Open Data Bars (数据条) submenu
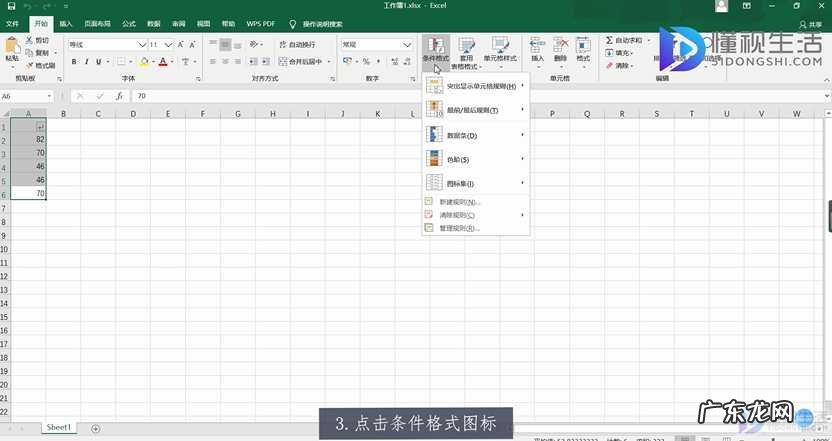The width and height of the screenshot is (832, 441). coord(476,135)
